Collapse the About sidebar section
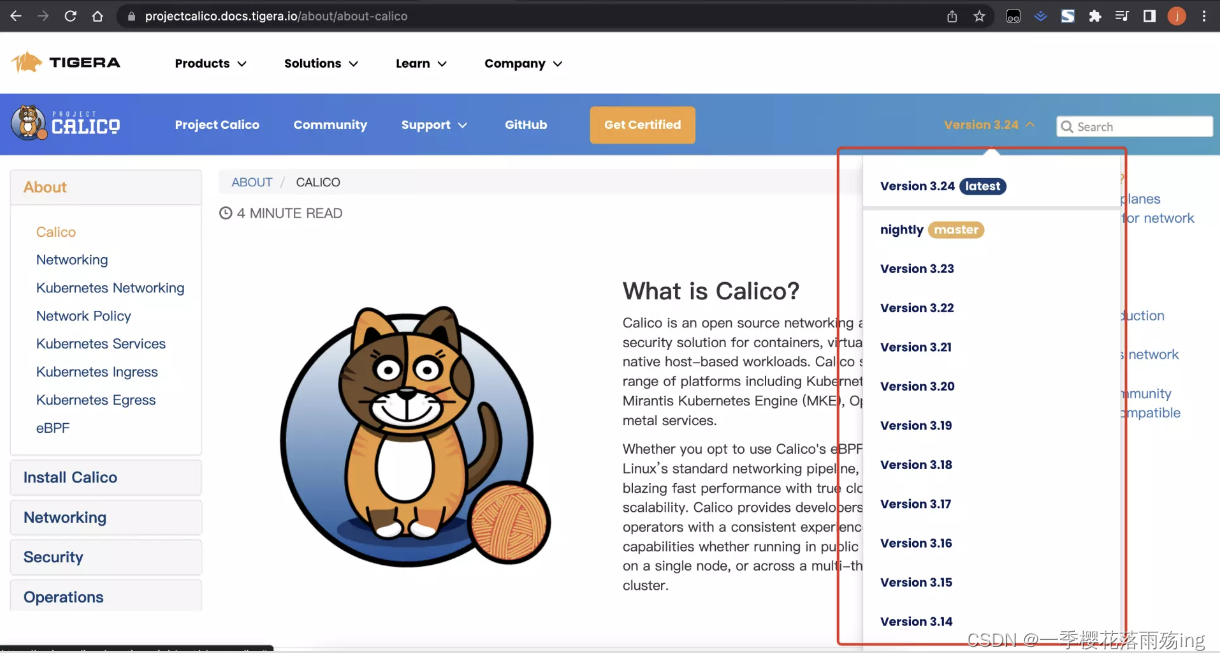 (x=106, y=187)
